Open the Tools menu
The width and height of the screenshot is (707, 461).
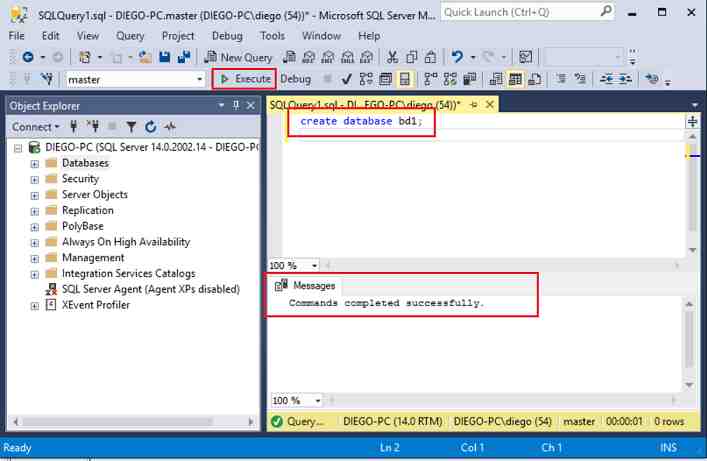pos(272,36)
